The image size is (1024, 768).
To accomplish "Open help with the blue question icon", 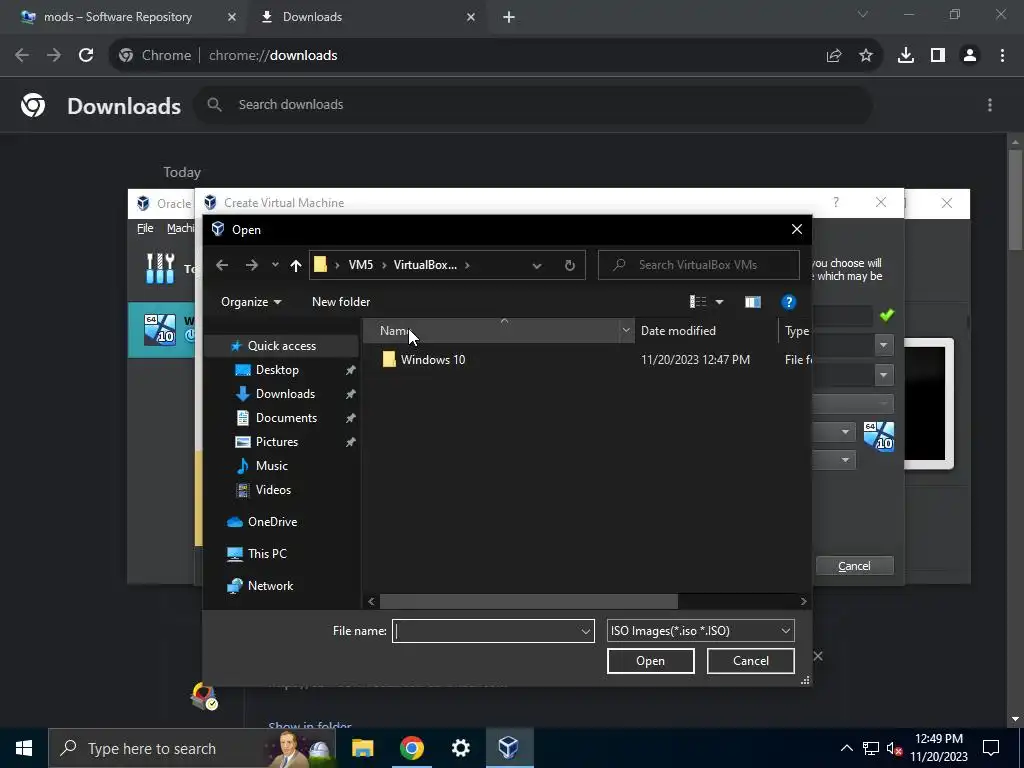I will [x=788, y=302].
